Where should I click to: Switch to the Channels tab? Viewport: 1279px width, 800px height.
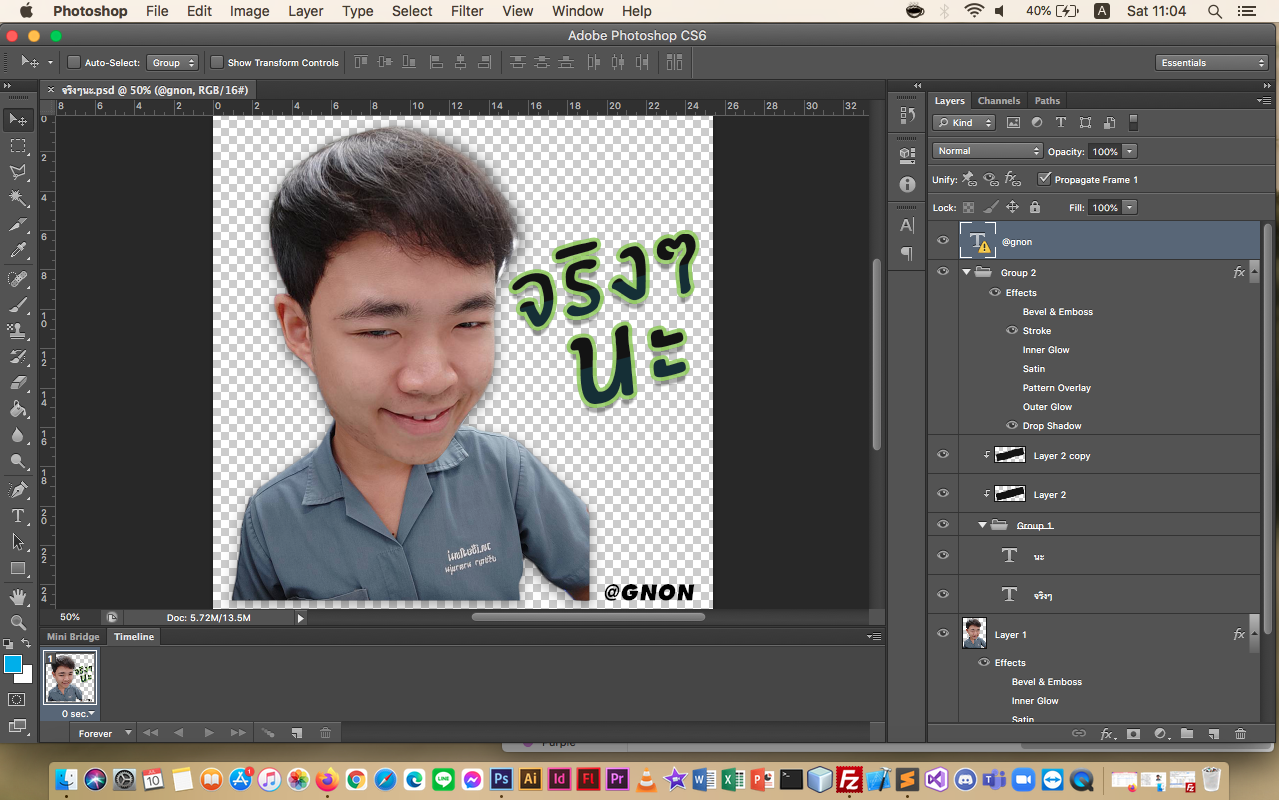click(998, 101)
